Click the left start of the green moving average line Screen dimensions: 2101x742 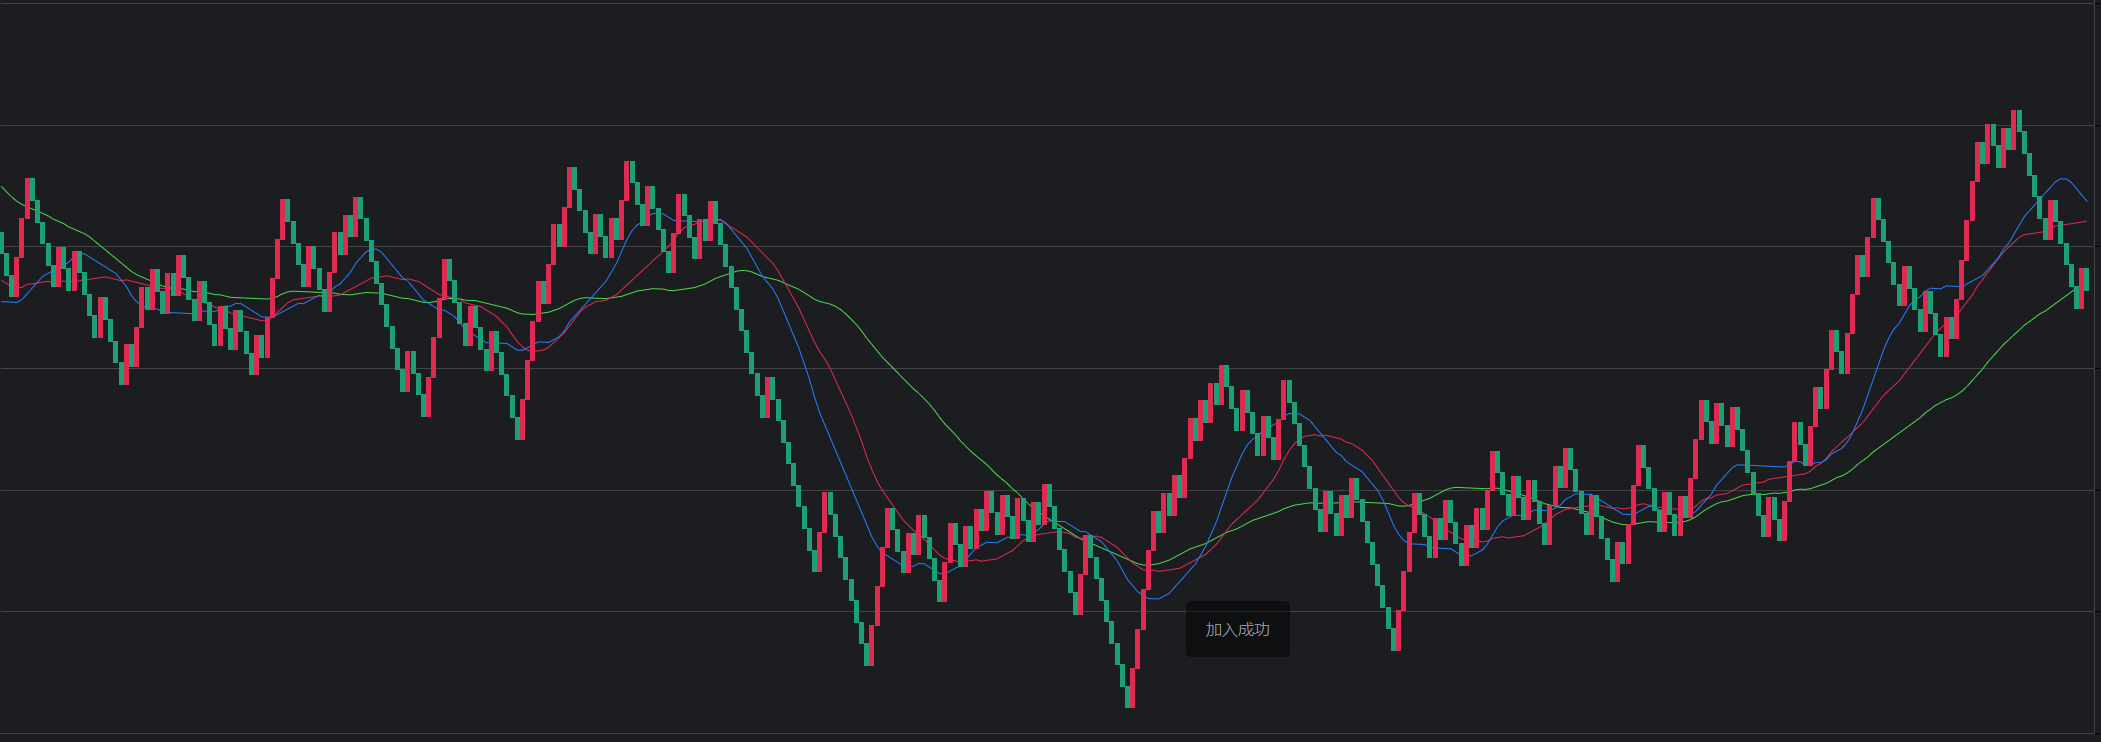click(x=3, y=187)
